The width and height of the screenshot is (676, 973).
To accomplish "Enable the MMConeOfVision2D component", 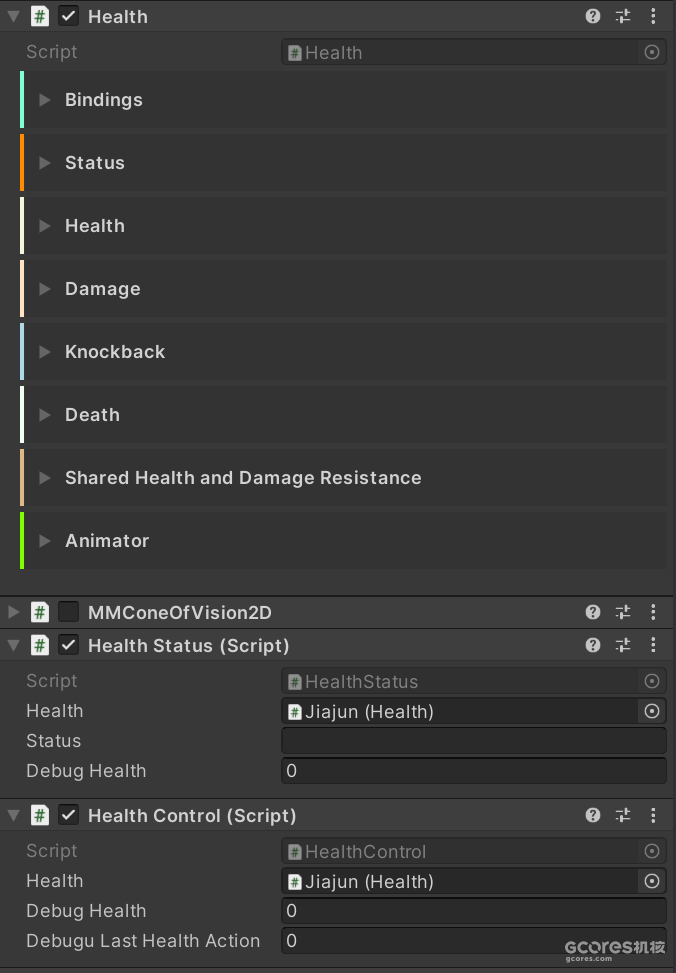I will 68,612.
